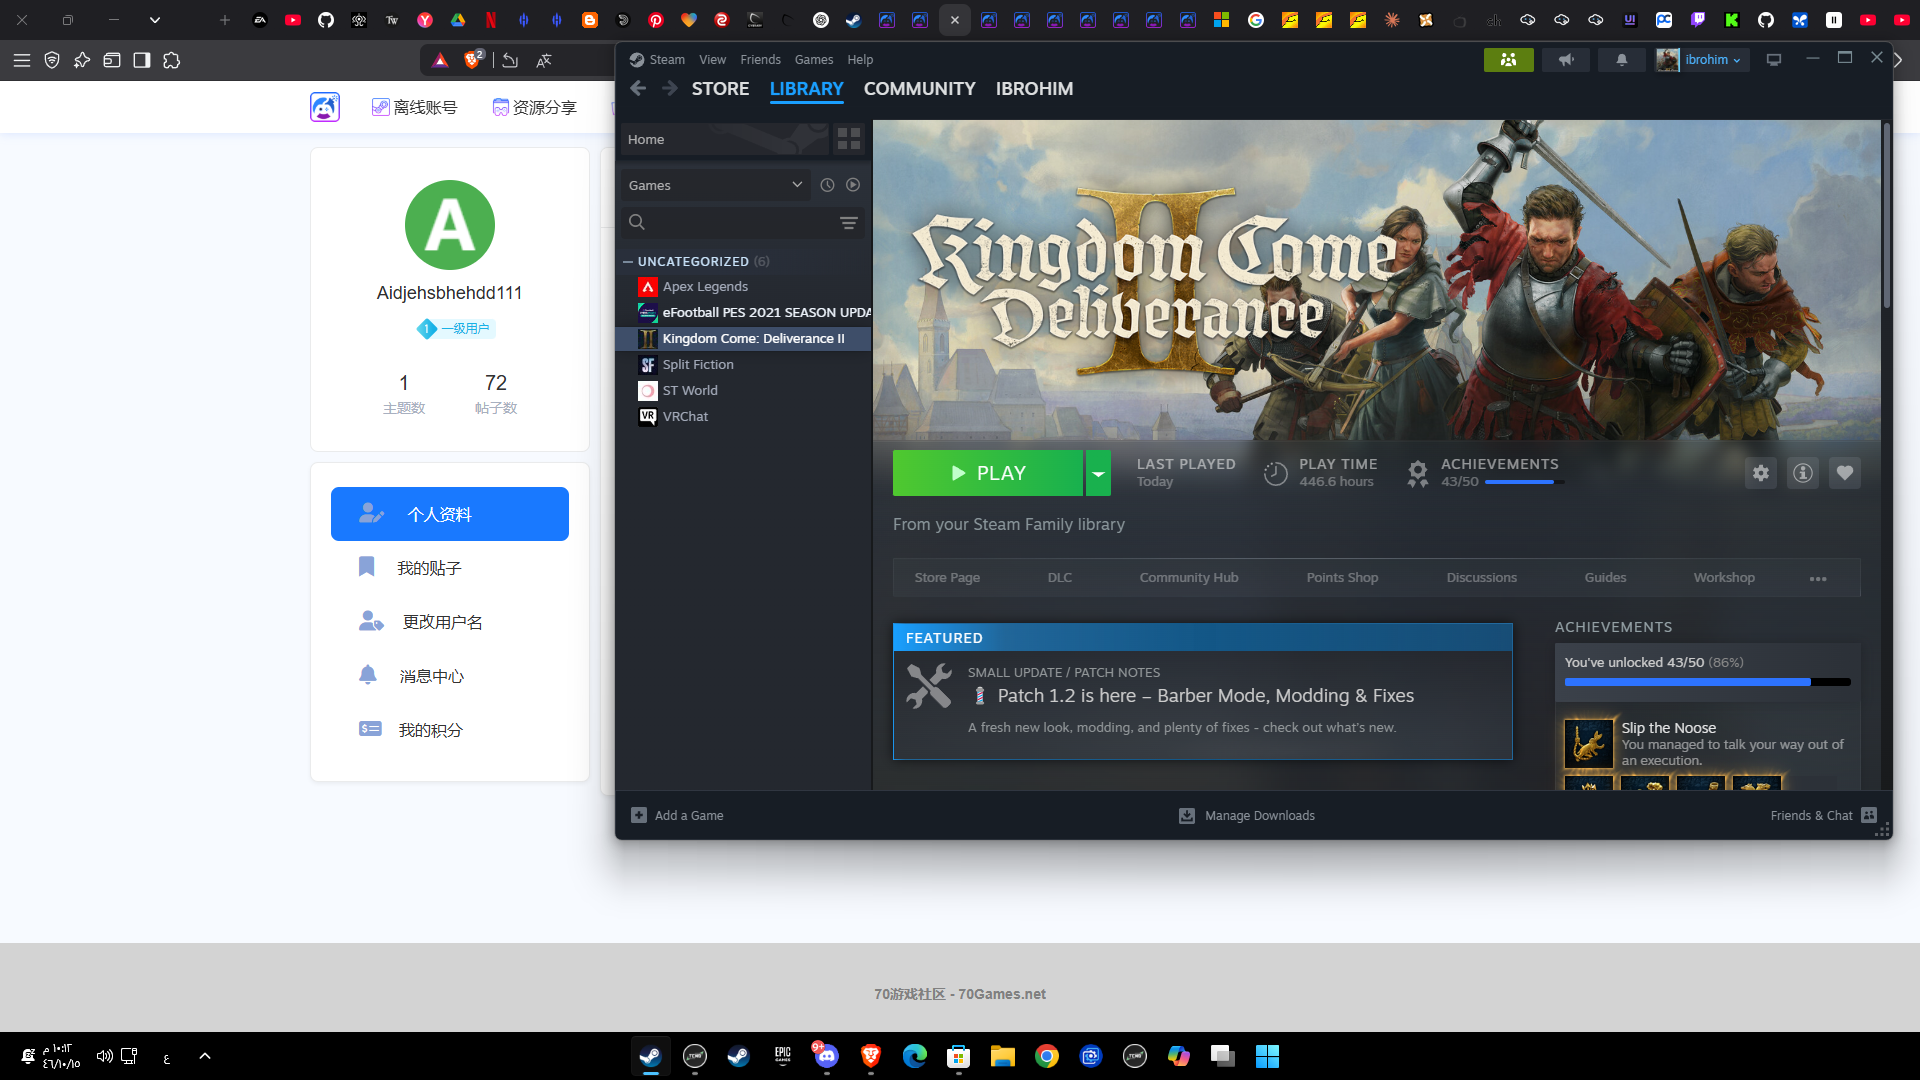Click the browser sidebar toggle icon
The height and width of the screenshot is (1080, 1920).
[142, 60]
